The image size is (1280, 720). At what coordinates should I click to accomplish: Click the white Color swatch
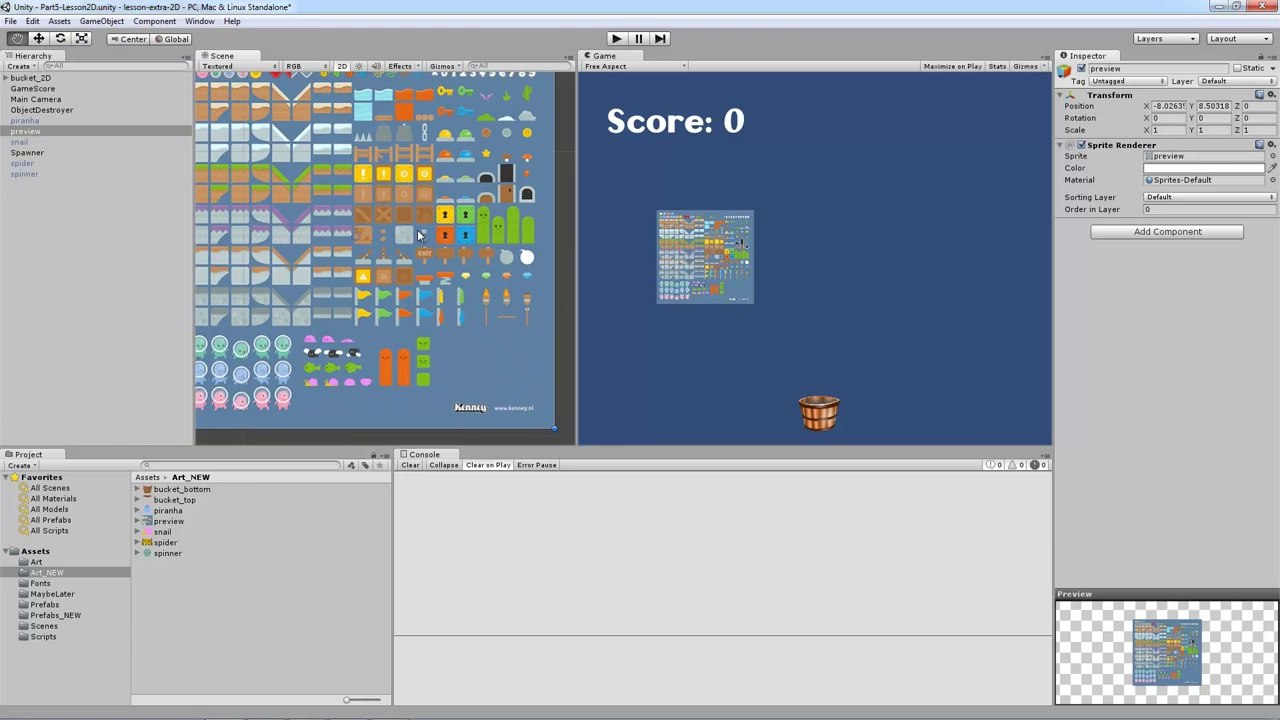click(1204, 168)
